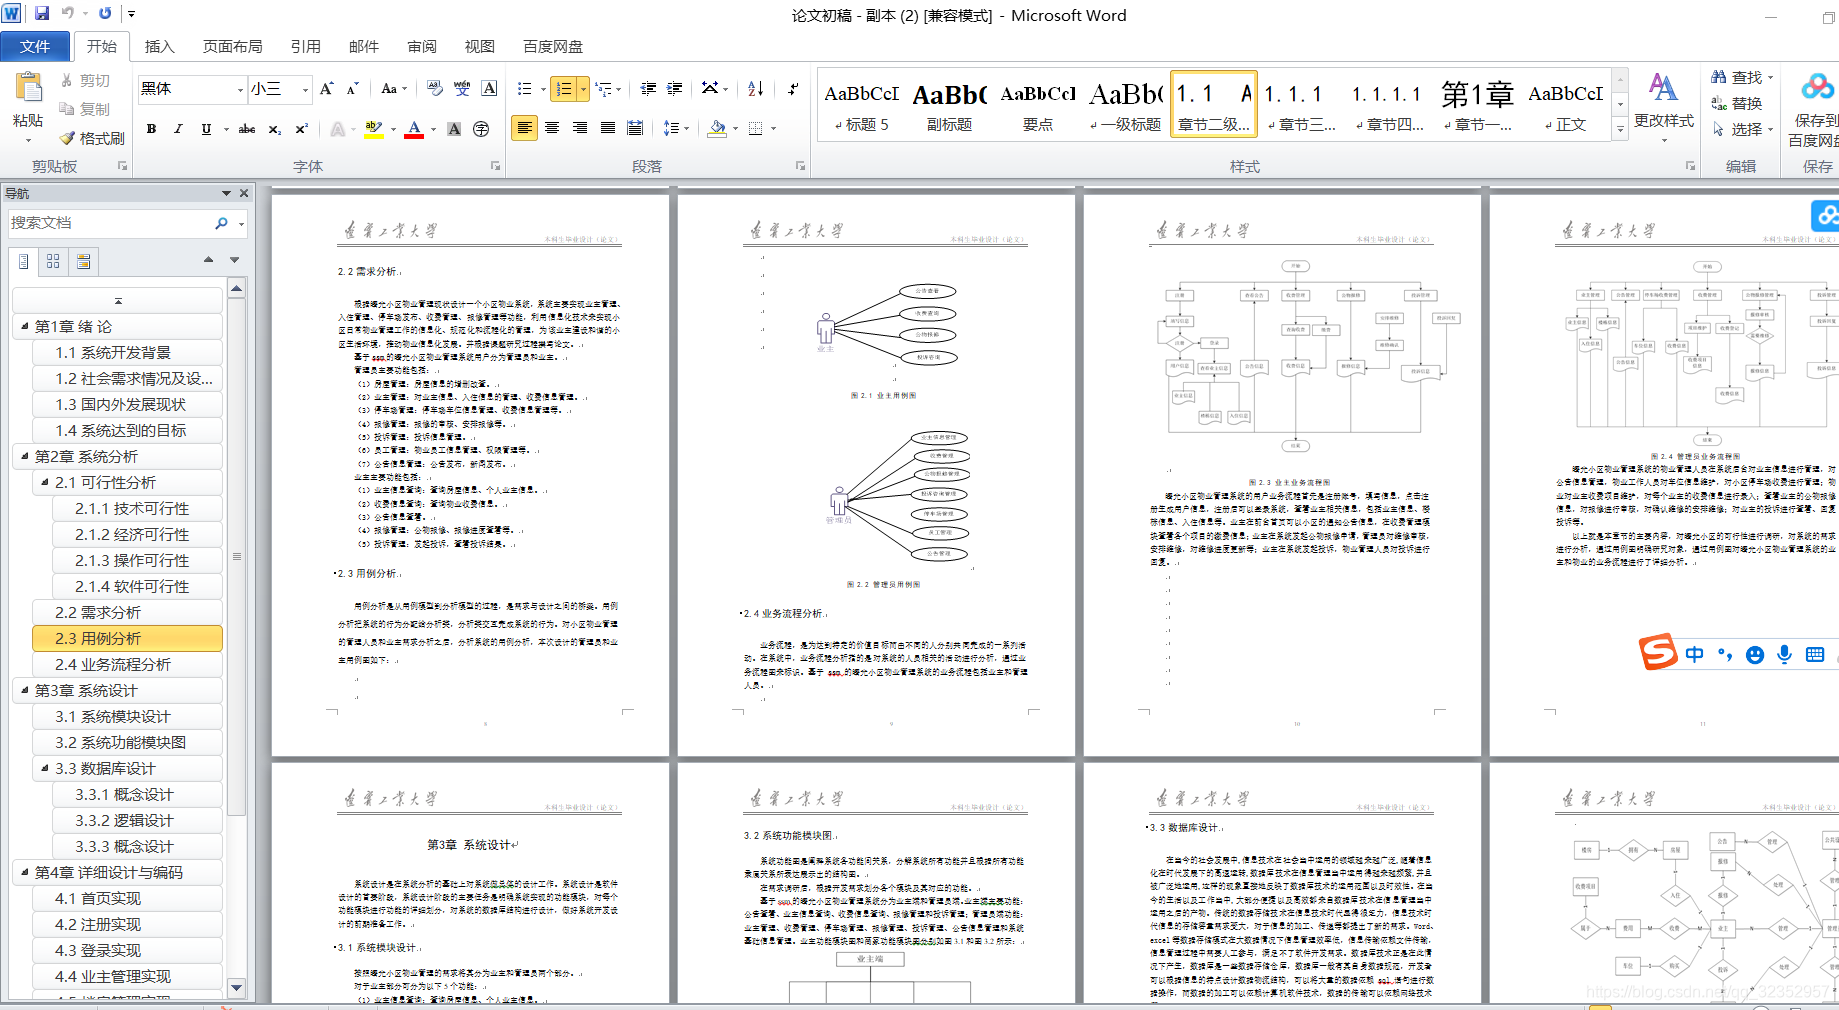Click the Distributed alignment icon

[634, 128]
